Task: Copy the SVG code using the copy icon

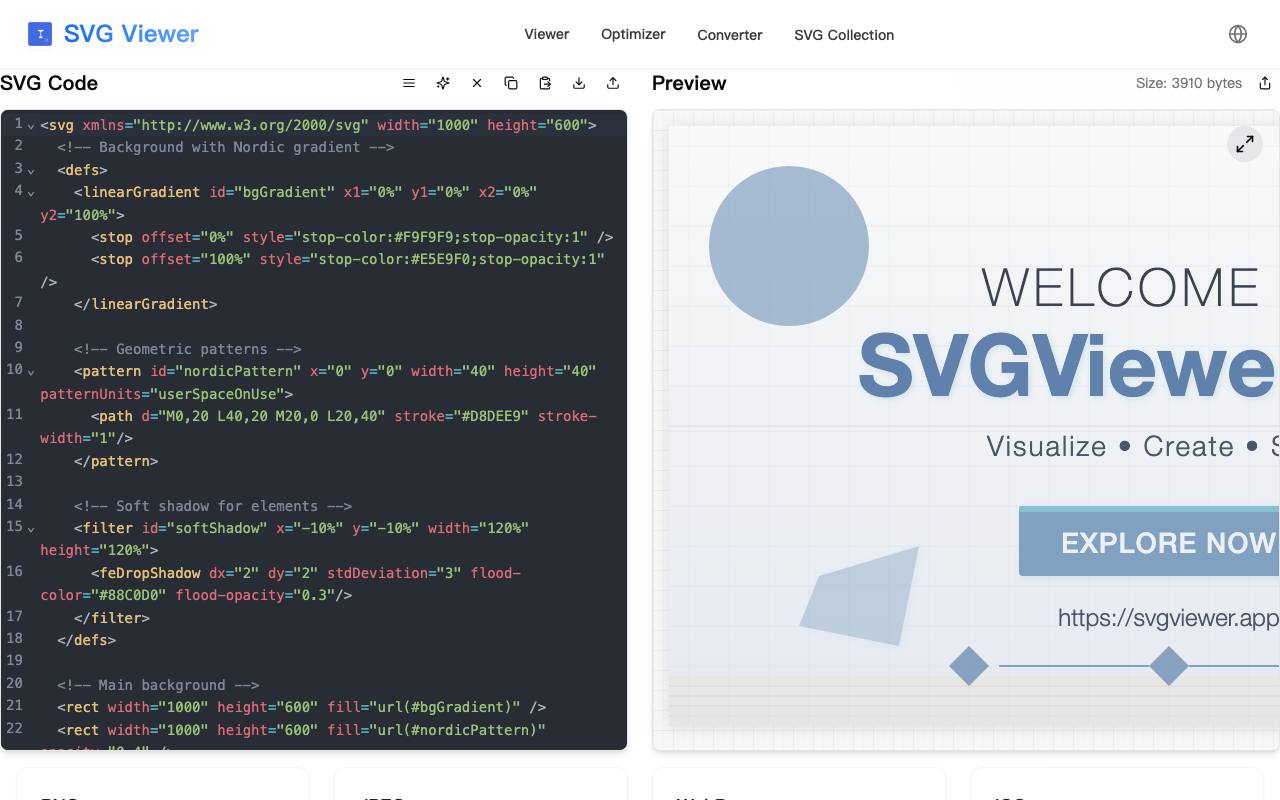Action: [x=511, y=83]
